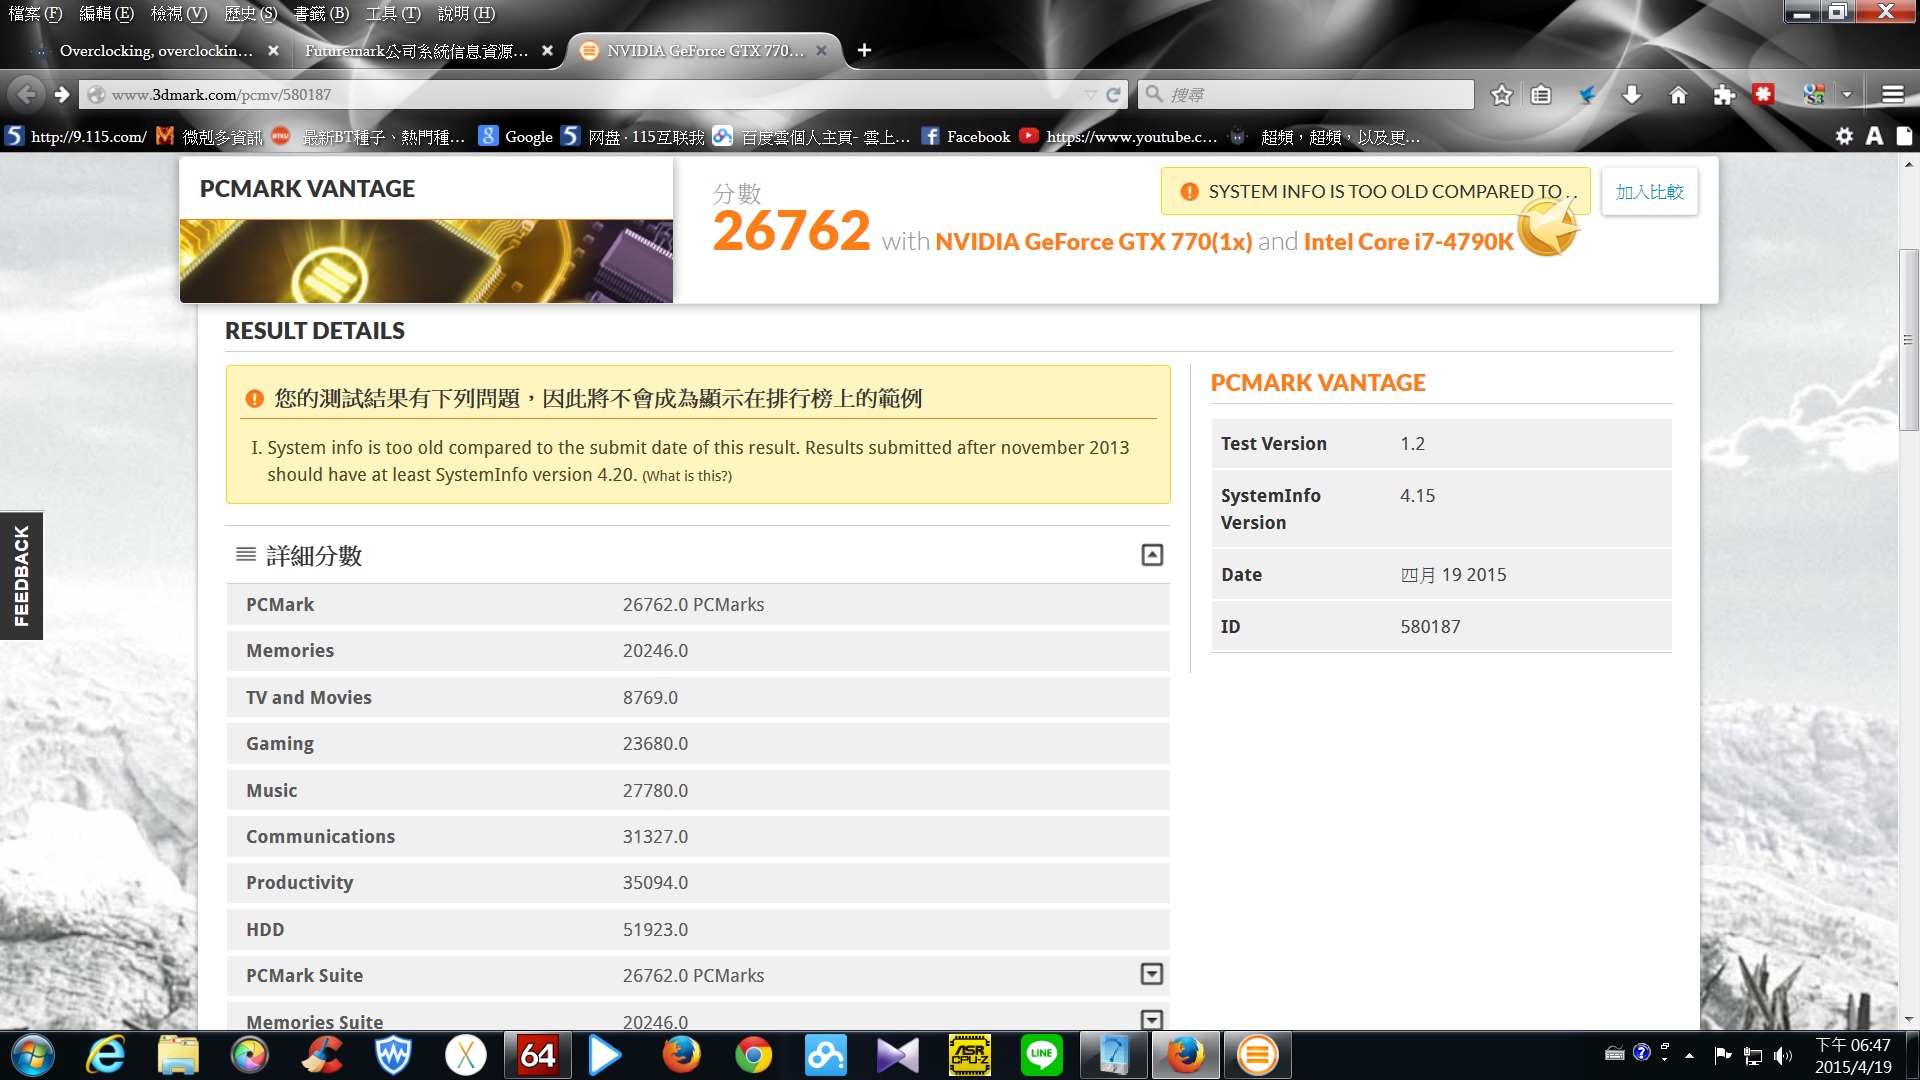Image resolution: width=1920 pixels, height=1080 pixels.
Task: Click the Intel Core i7-4790K text
Action: 1408,242
